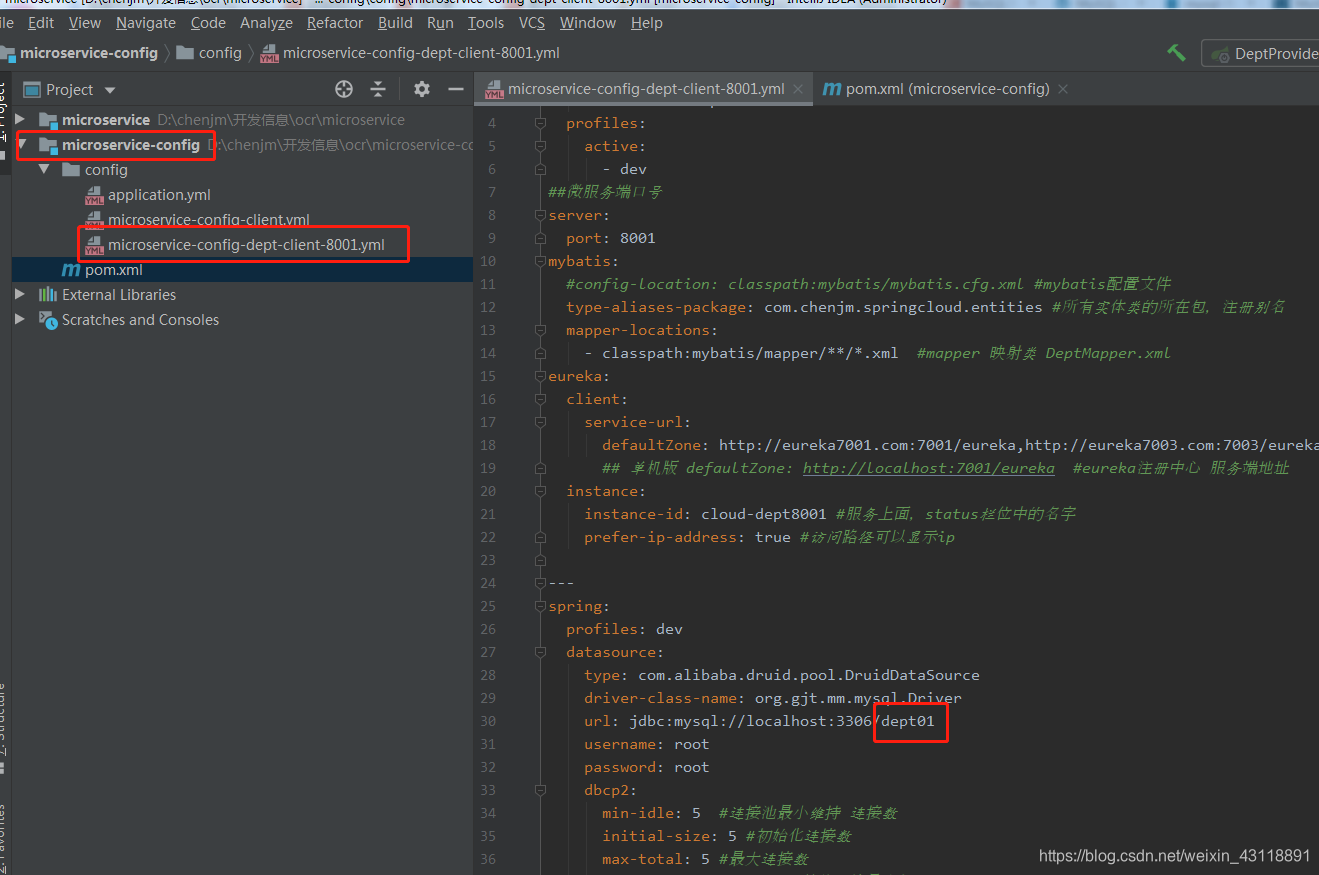Fold the eureka block at line 15
Image resolution: width=1319 pixels, height=875 pixels.
(541, 376)
